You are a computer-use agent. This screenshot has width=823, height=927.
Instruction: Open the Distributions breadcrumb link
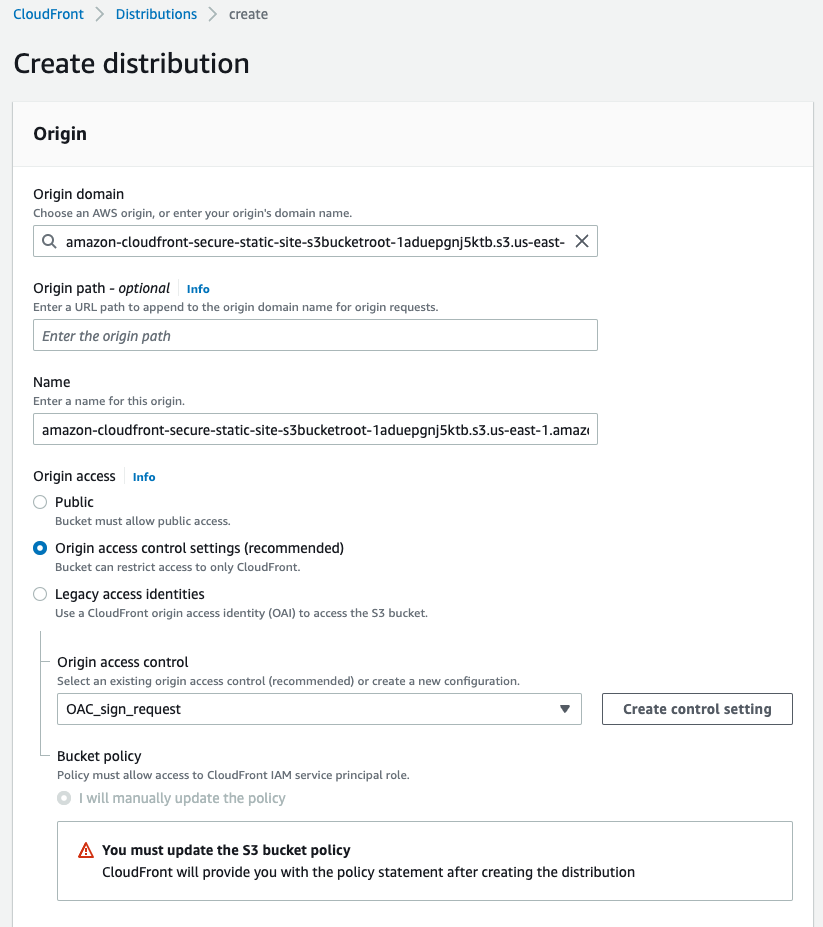pyautogui.click(x=156, y=14)
